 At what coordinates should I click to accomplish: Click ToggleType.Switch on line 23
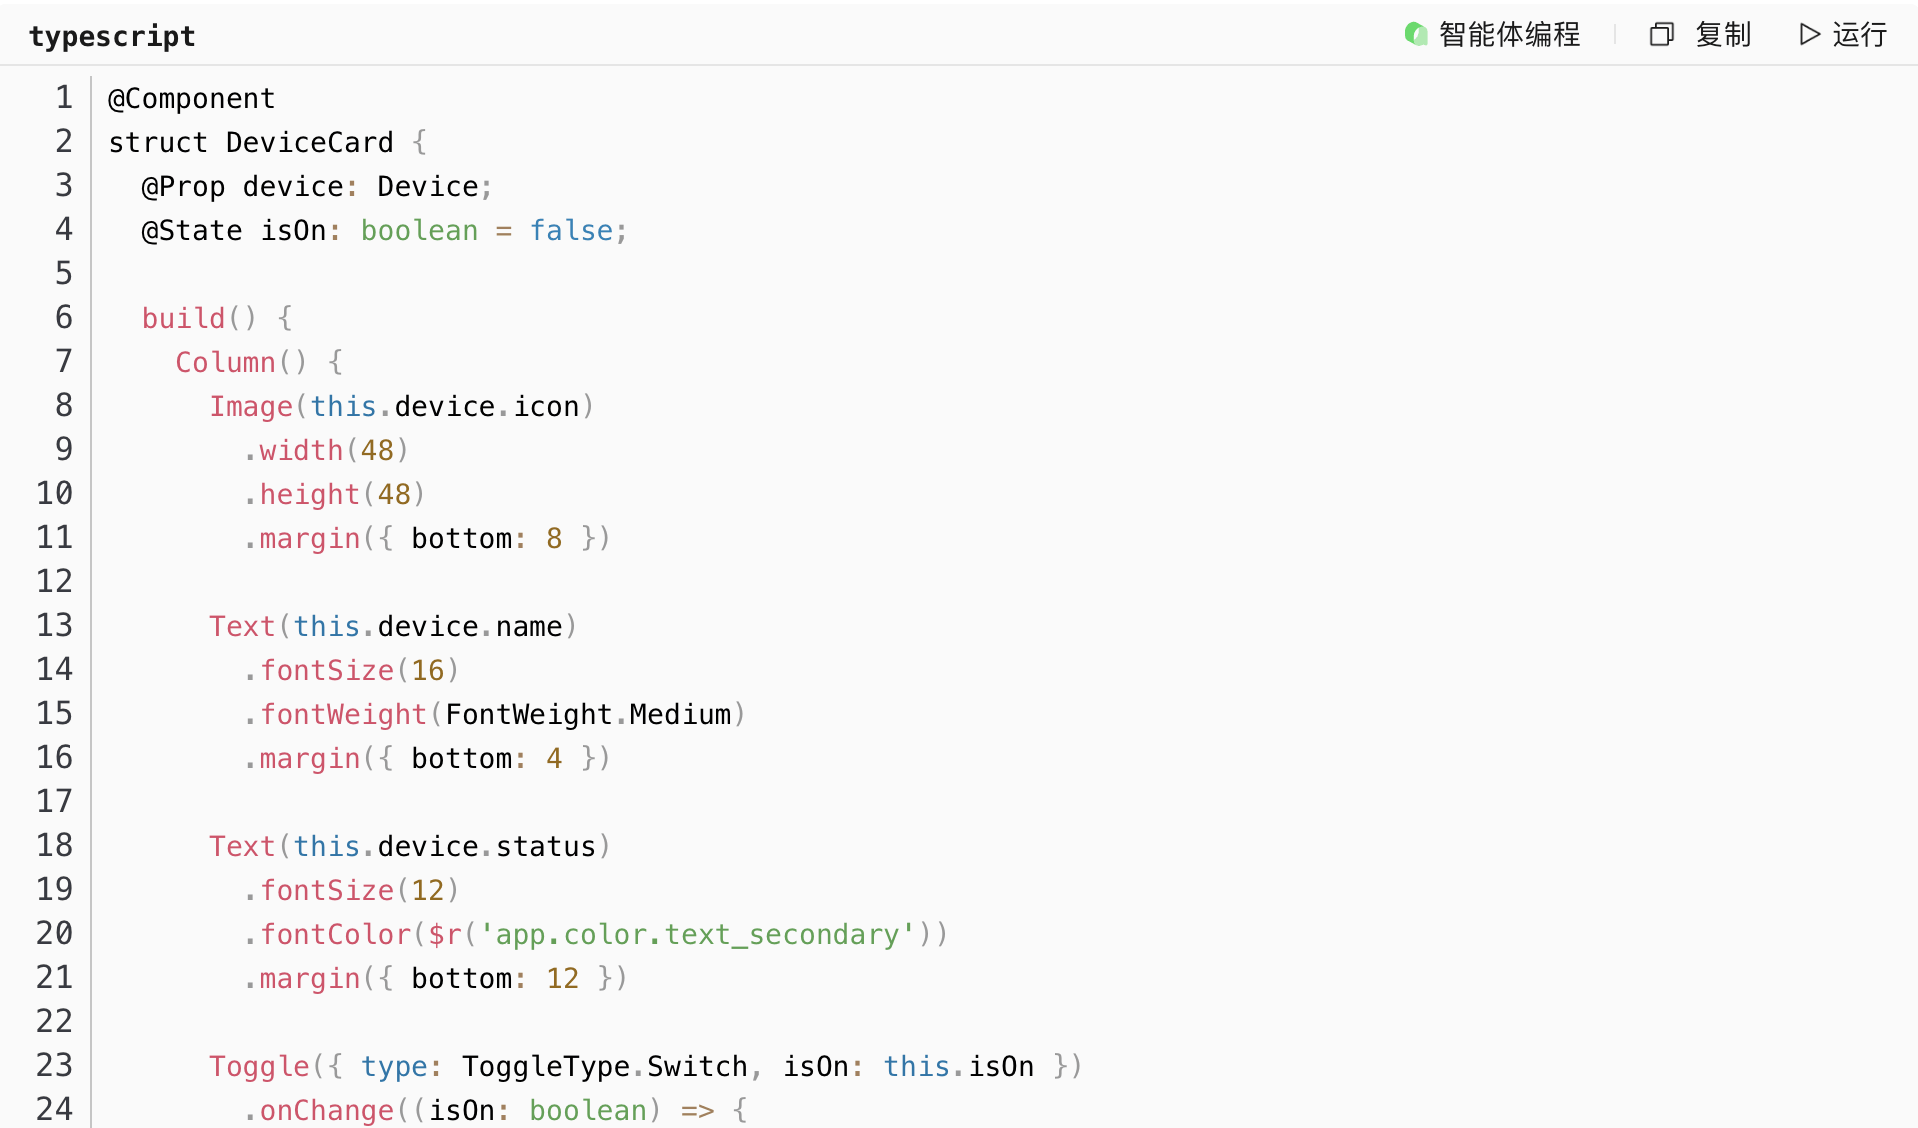coord(604,1067)
